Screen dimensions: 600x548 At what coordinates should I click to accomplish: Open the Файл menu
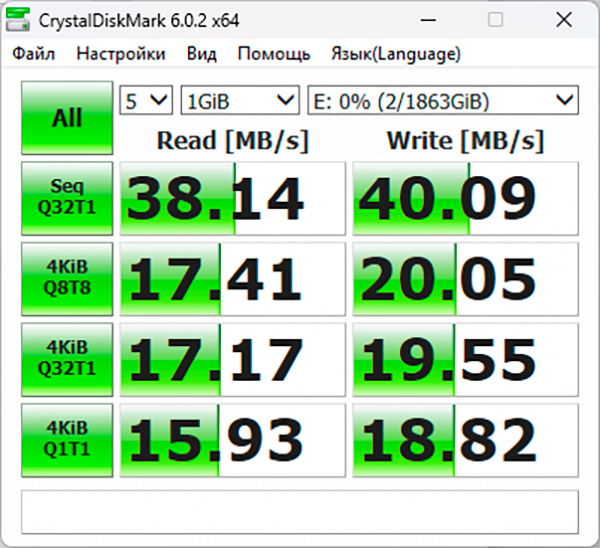coord(34,54)
